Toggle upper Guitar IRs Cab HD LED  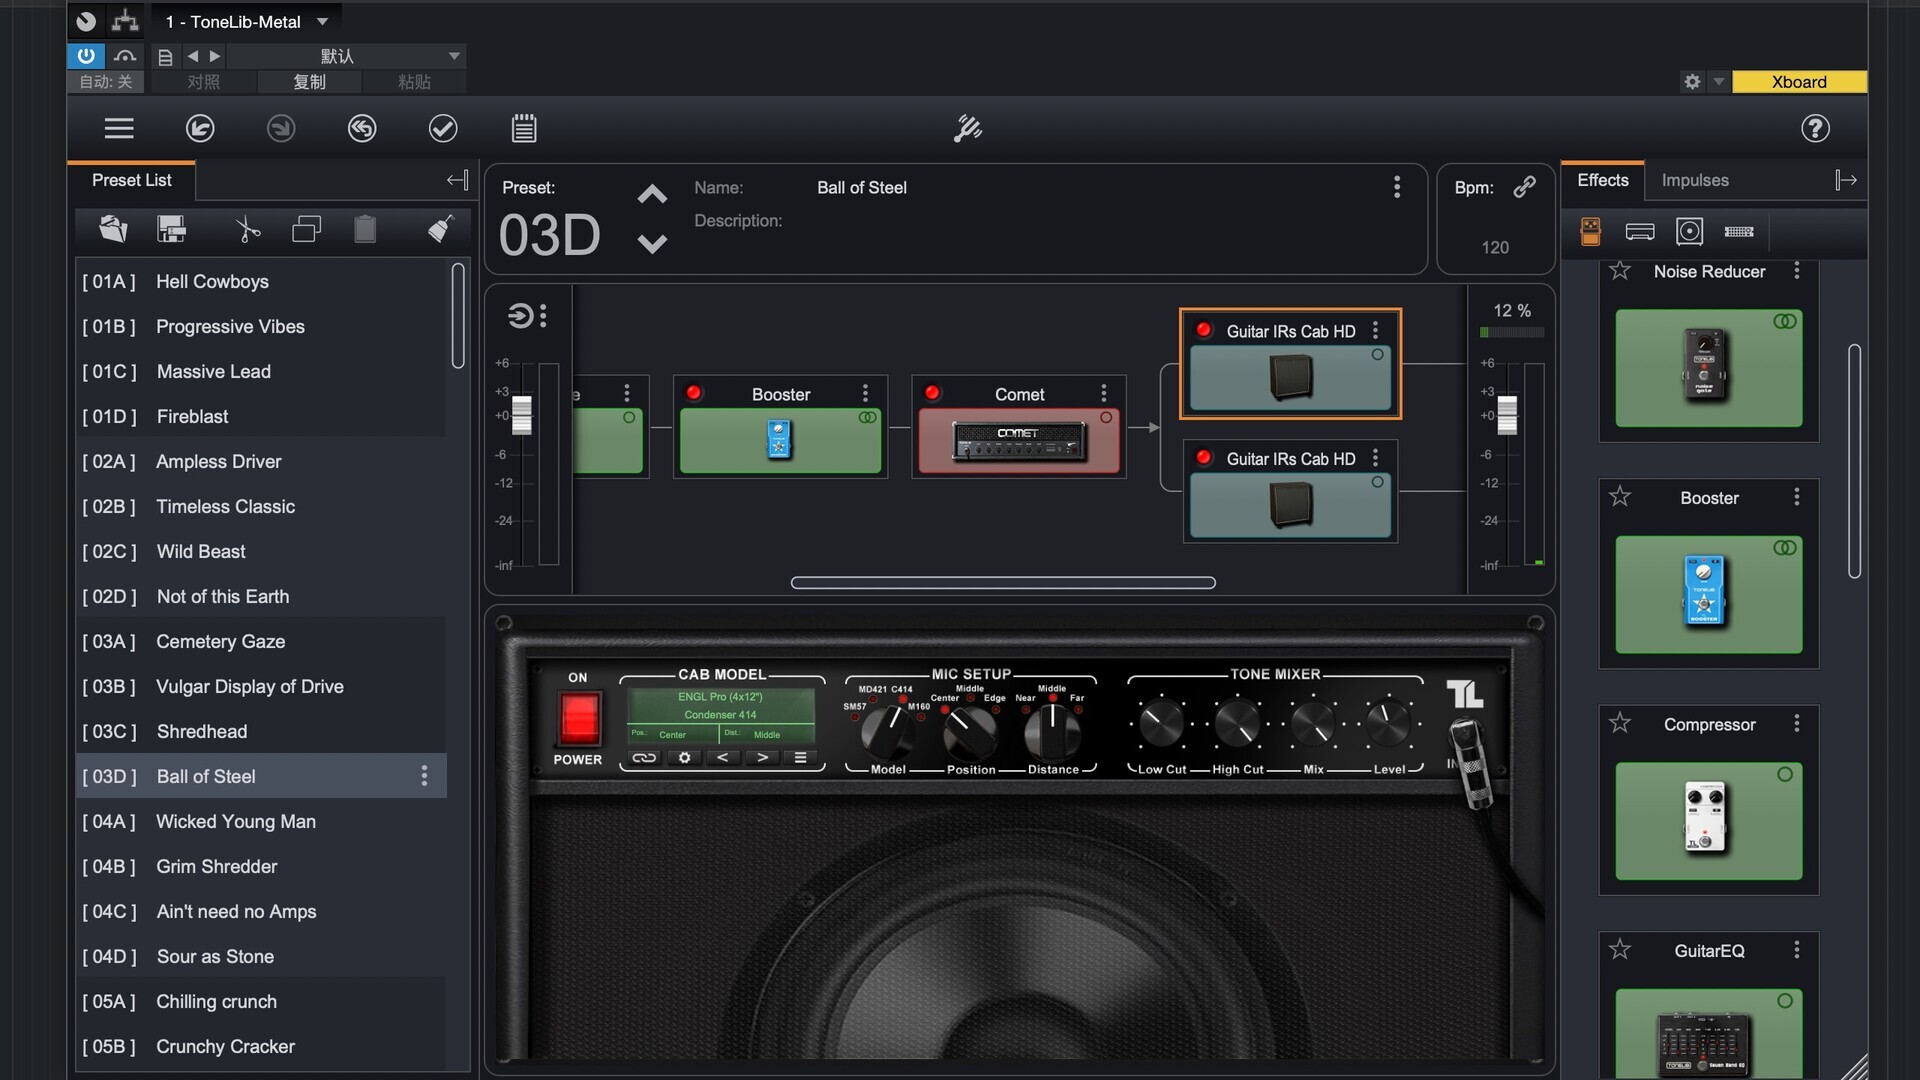pos(1204,330)
